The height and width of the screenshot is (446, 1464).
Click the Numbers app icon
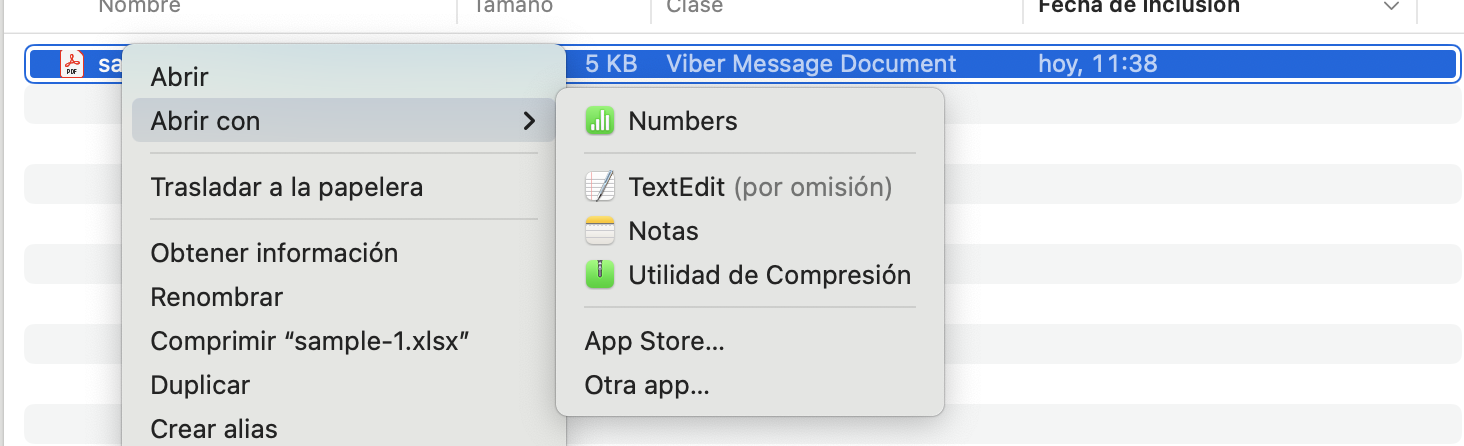point(599,121)
